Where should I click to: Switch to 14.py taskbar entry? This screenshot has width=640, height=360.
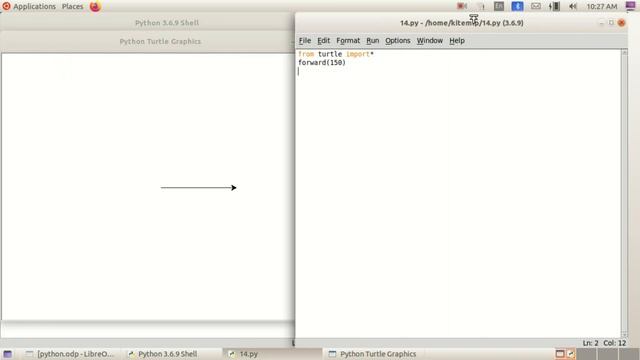(272, 354)
